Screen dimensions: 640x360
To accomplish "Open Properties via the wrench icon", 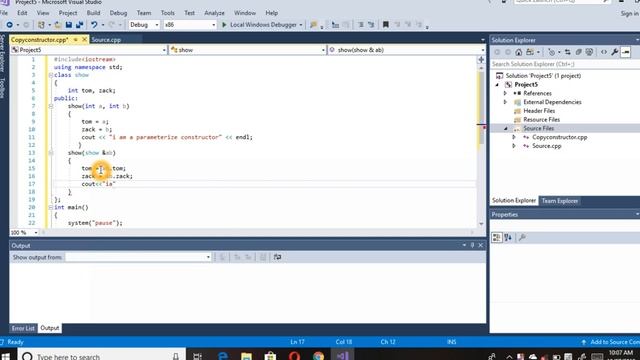I will [x=615, y=52].
